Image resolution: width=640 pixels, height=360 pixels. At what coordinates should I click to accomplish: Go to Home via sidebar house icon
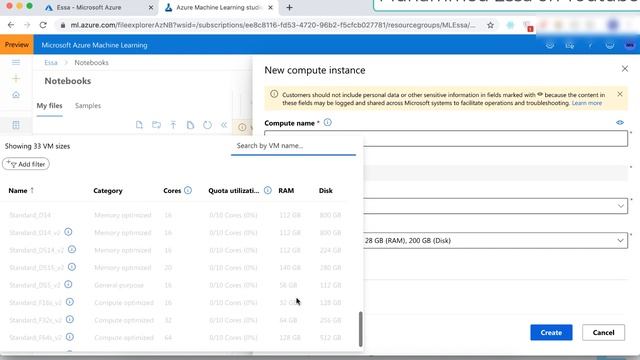pyautogui.click(x=16, y=95)
